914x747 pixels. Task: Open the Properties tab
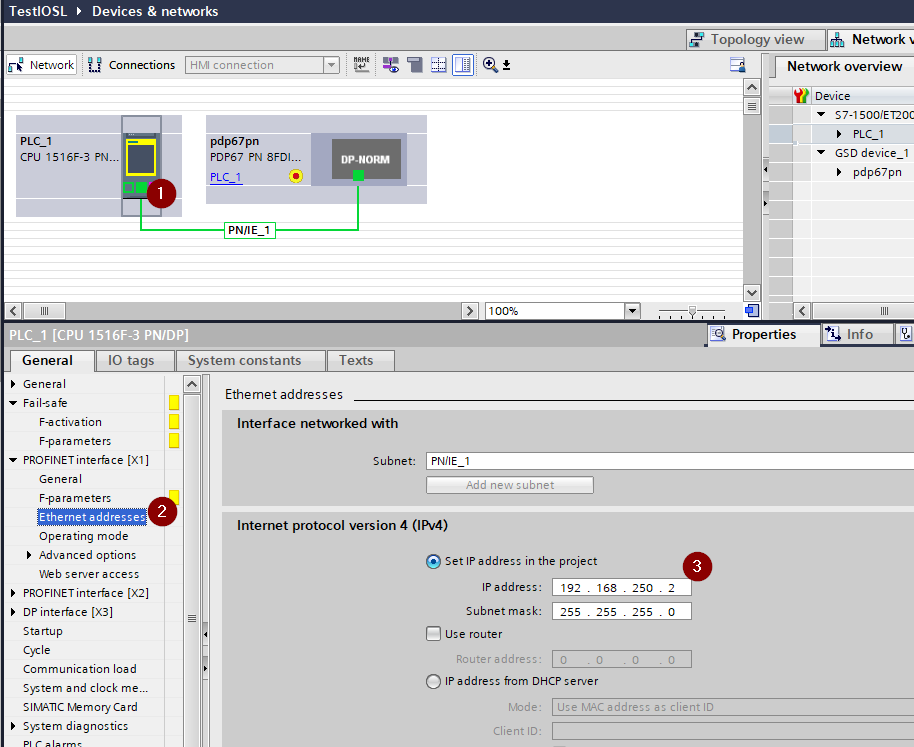tap(764, 334)
